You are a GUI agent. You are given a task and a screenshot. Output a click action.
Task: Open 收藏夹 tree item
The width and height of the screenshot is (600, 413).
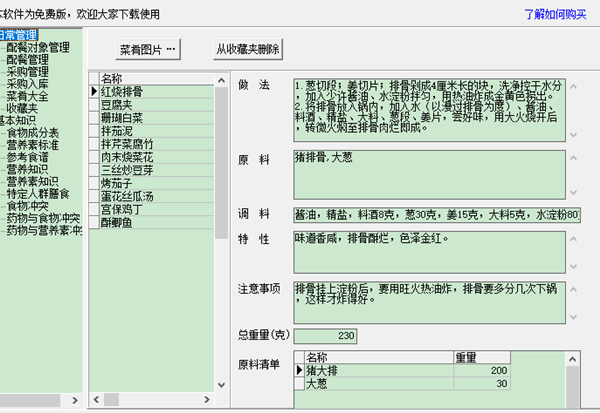click(22, 108)
